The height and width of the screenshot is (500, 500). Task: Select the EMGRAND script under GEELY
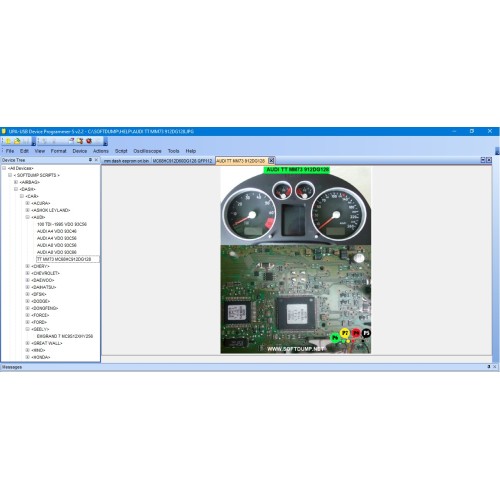[x=65, y=336]
